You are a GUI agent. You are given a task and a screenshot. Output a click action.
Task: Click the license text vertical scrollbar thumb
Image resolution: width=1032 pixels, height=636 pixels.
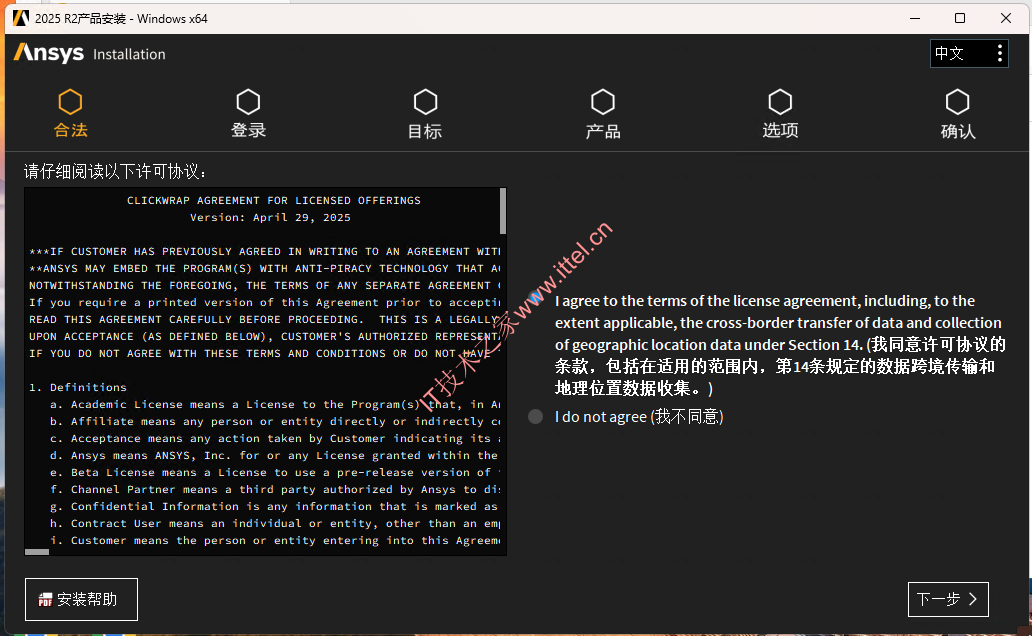[502, 211]
